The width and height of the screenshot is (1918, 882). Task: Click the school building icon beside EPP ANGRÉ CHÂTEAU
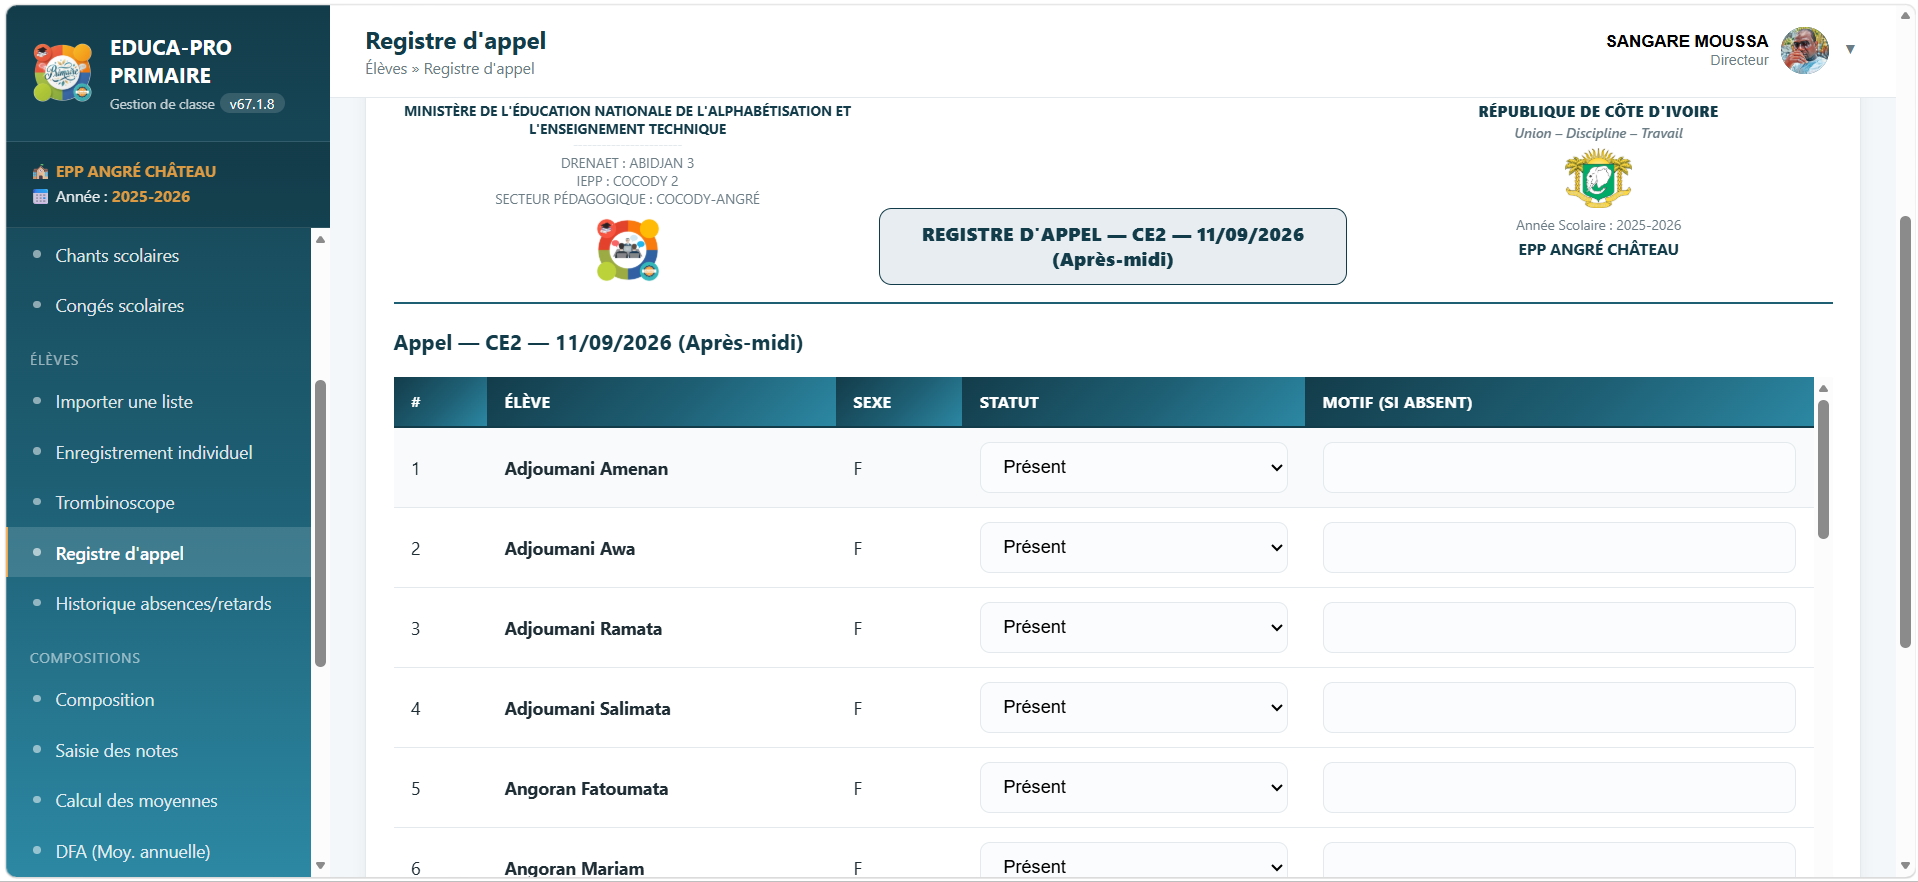point(40,172)
